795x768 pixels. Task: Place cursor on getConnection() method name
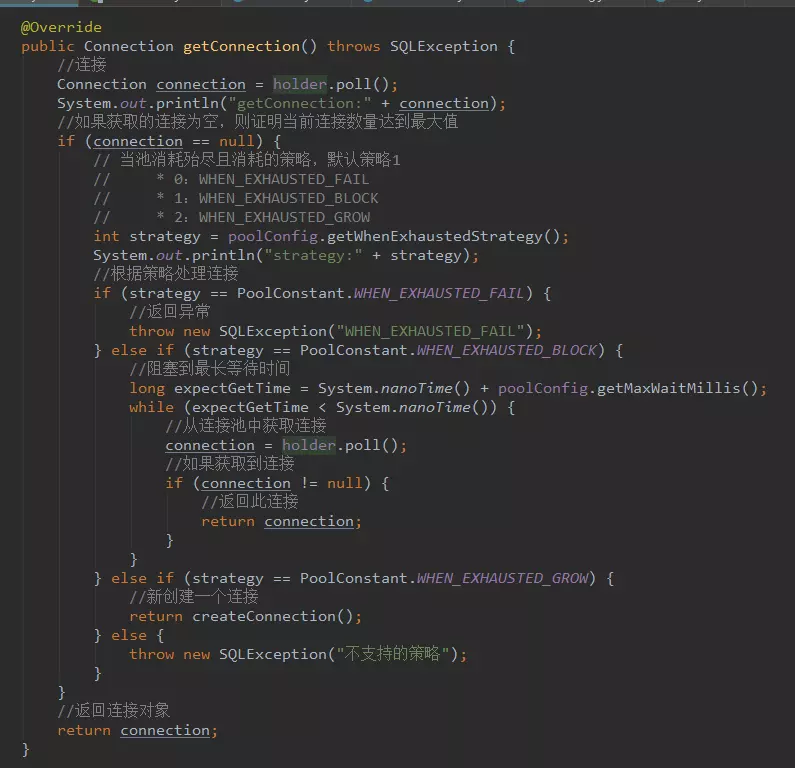241,46
